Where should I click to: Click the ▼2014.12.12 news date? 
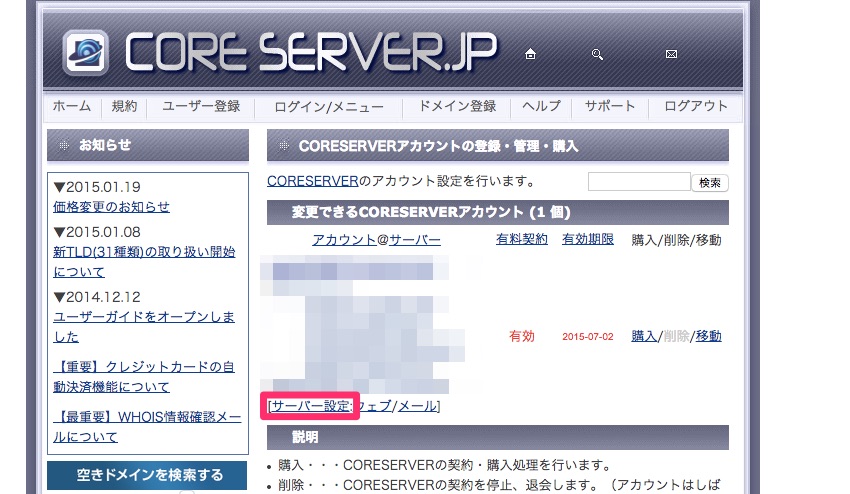pyautogui.click(x=97, y=297)
